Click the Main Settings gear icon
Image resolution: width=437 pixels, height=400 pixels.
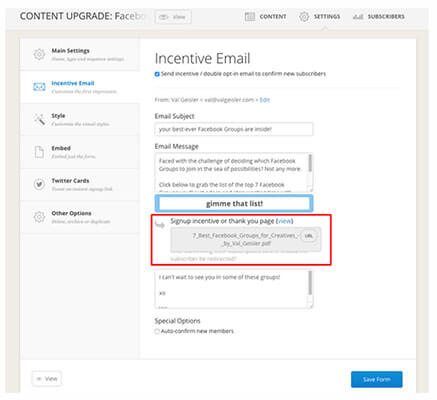point(39,54)
